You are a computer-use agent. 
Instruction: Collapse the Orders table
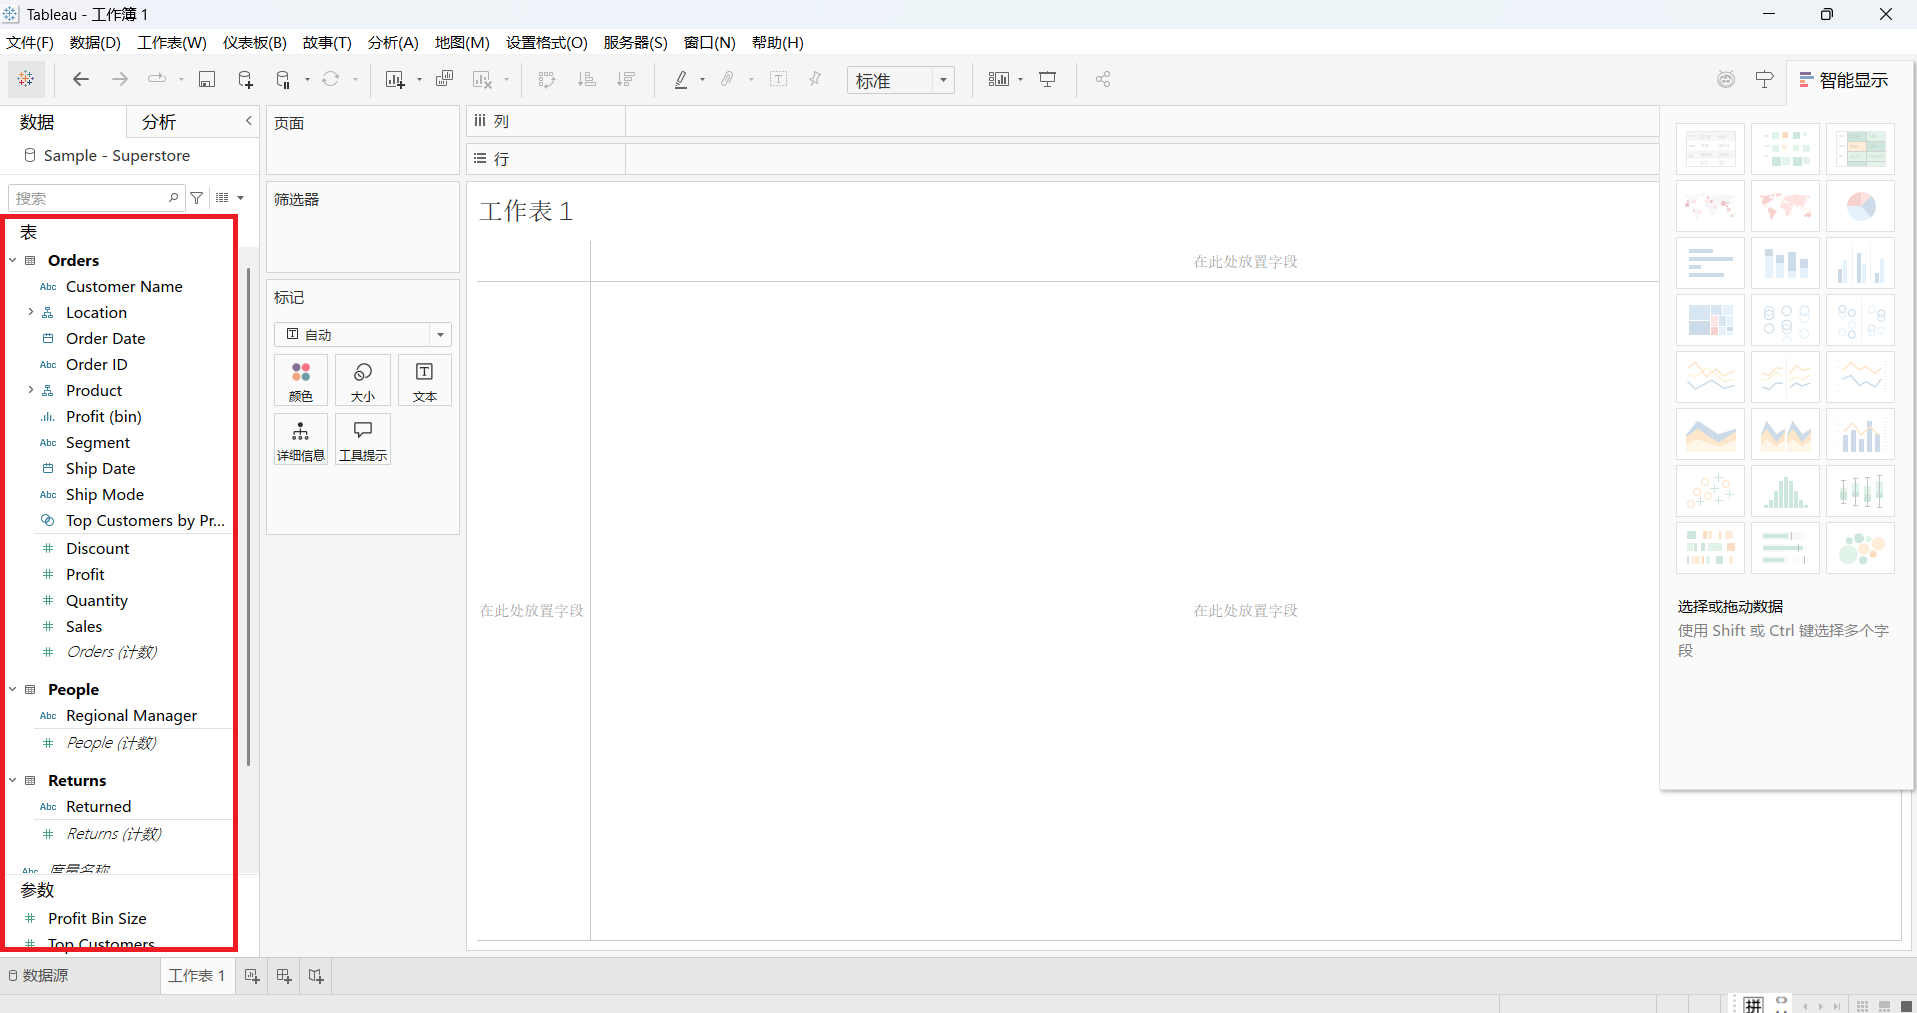pos(13,260)
